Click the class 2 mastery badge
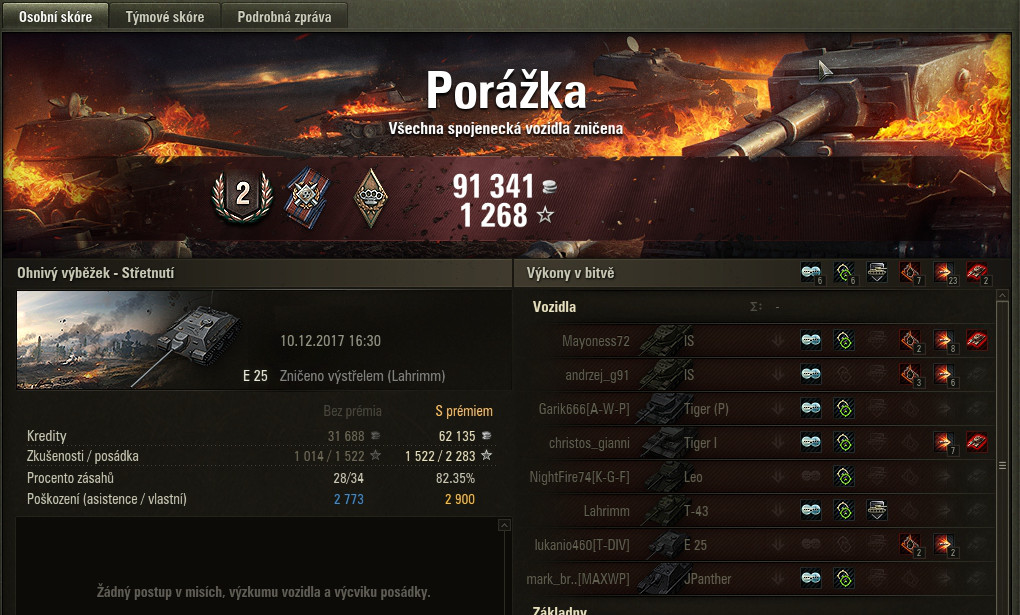 [242, 195]
